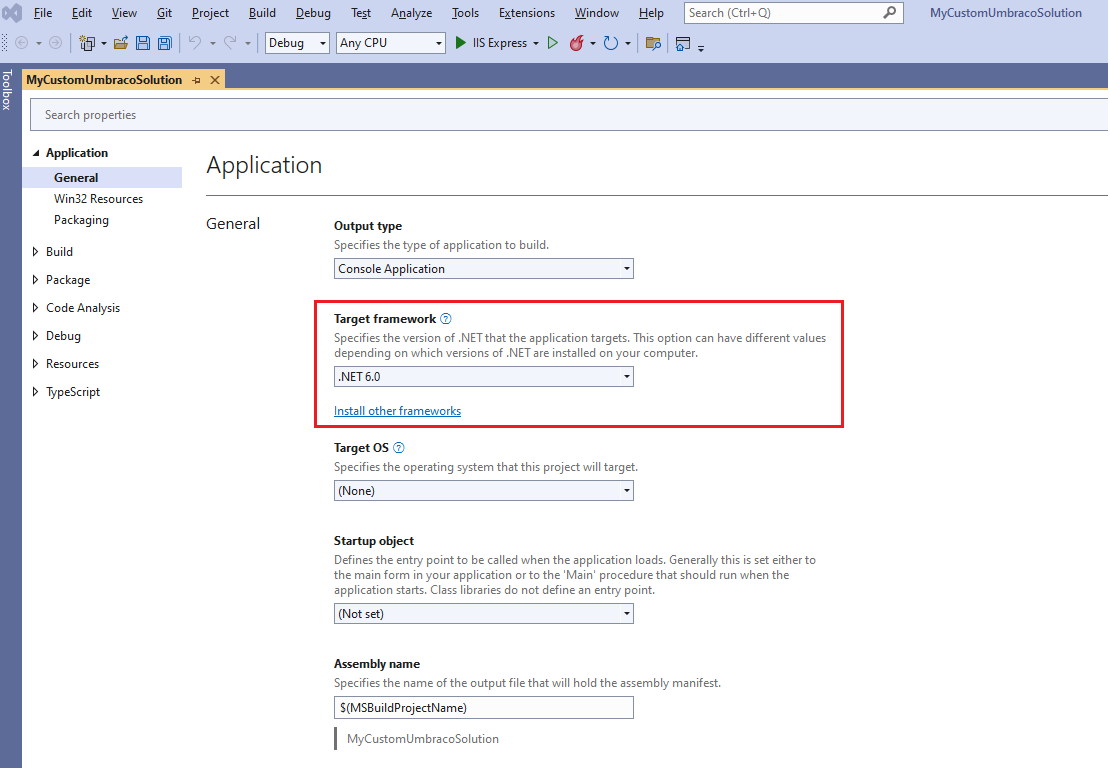Open the Restart dropdown arrow
Viewport: 1110px width, 768px height.
click(x=628, y=43)
